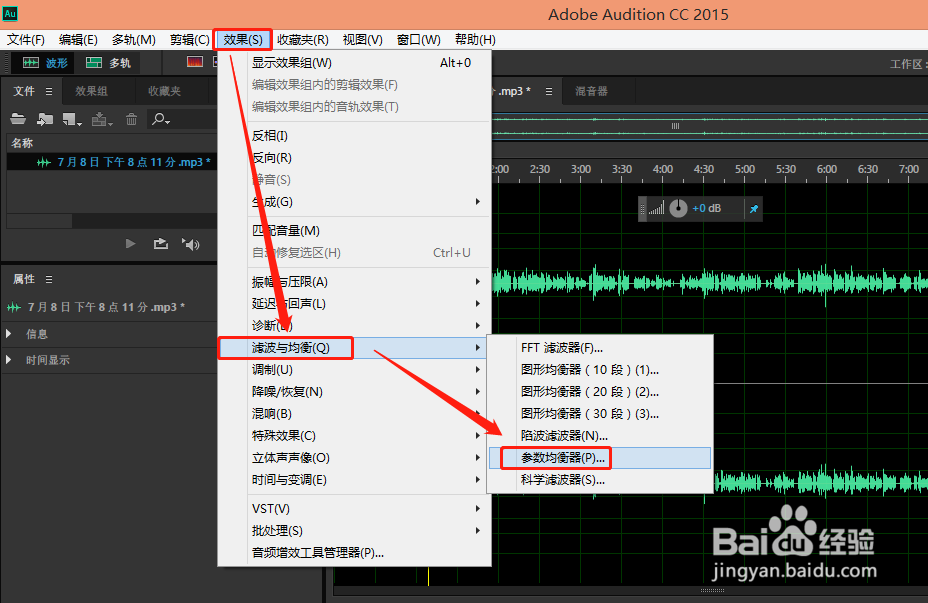
Task: Open the 时间与变调(E) submenu
Action: 354,479
